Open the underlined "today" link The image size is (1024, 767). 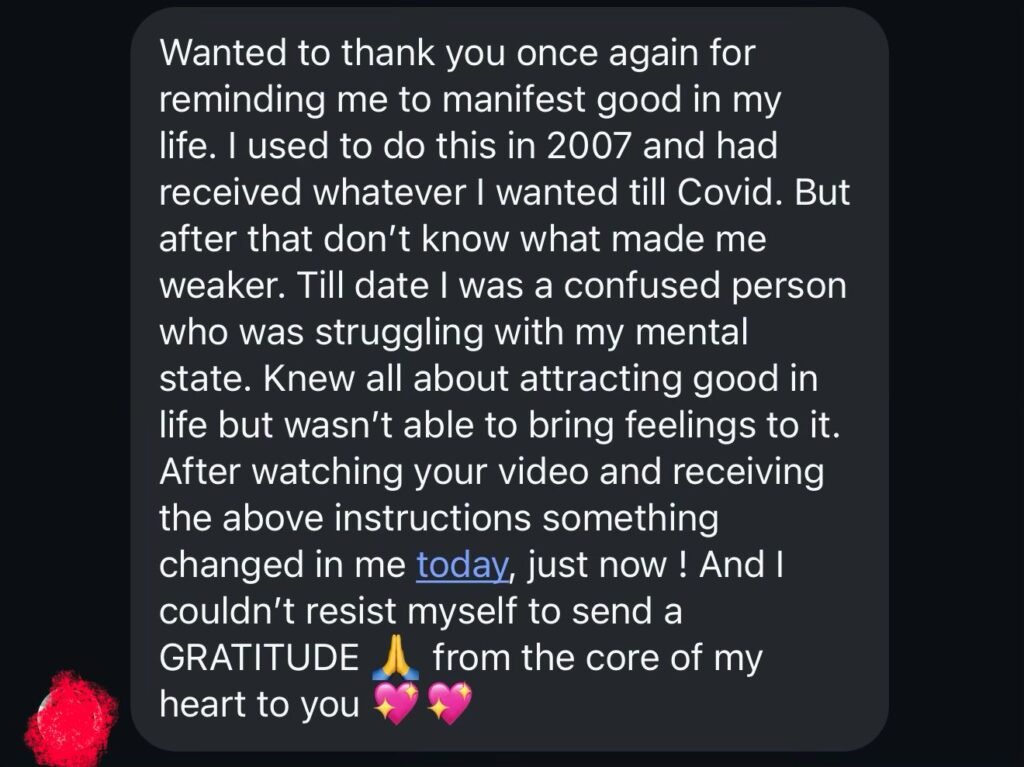[x=461, y=565]
